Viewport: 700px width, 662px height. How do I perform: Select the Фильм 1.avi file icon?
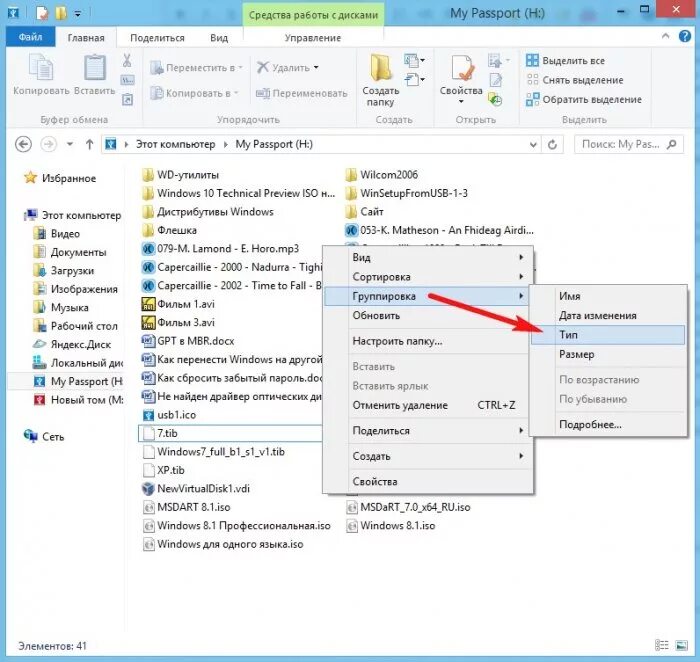click(148, 304)
